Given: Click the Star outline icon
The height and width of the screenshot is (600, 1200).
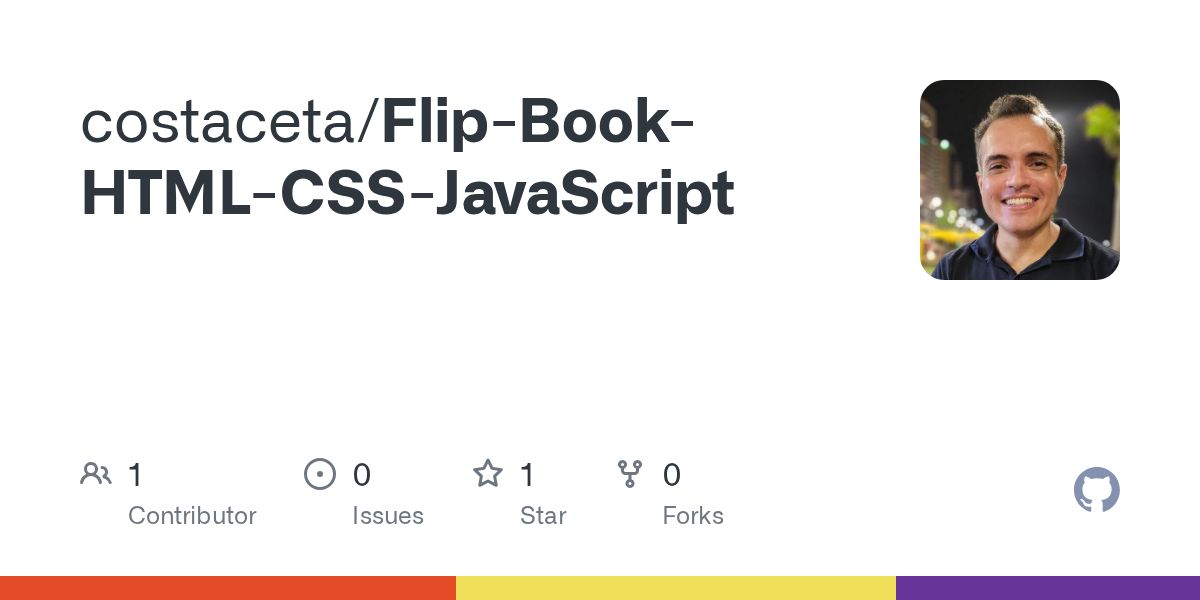Looking at the screenshot, I should point(487,474).
